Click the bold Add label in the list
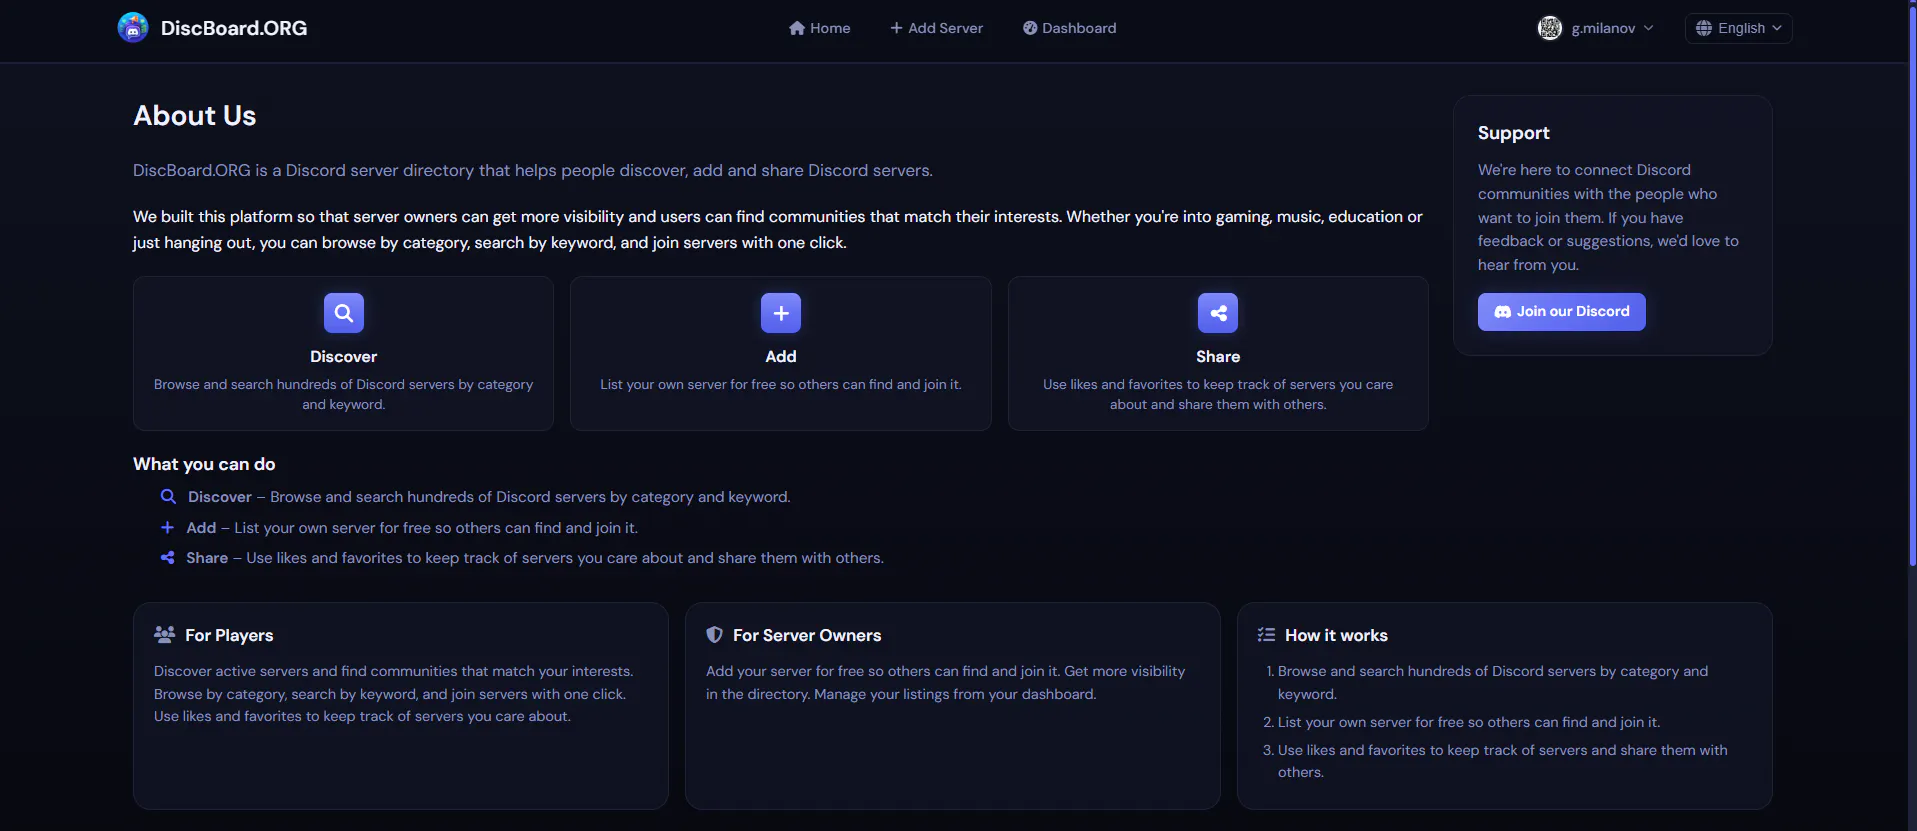The width and height of the screenshot is (1917, 831). [201, 528]
